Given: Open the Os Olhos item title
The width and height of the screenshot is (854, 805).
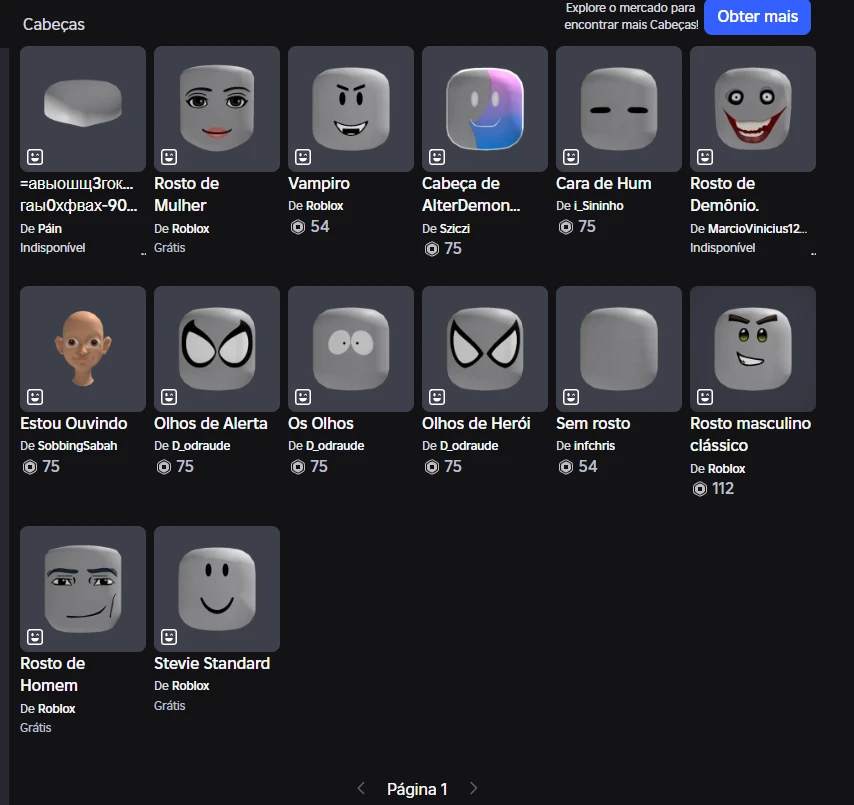Looking at the screenshot, I should [x=321, y=424].
